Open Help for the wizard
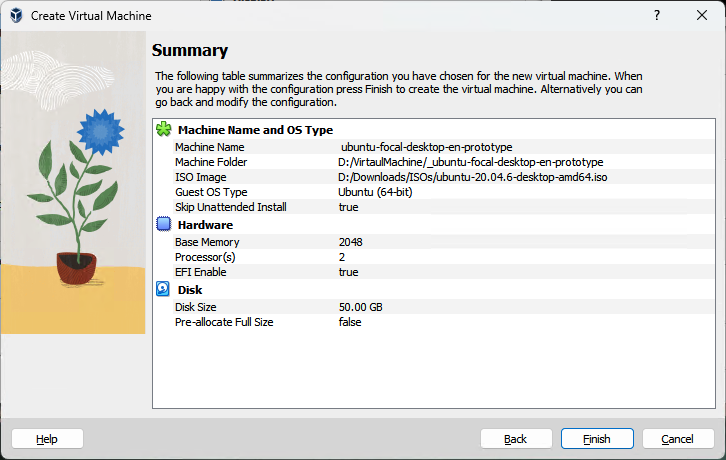This screenshot has height=460, width=726. coord(47,439)
